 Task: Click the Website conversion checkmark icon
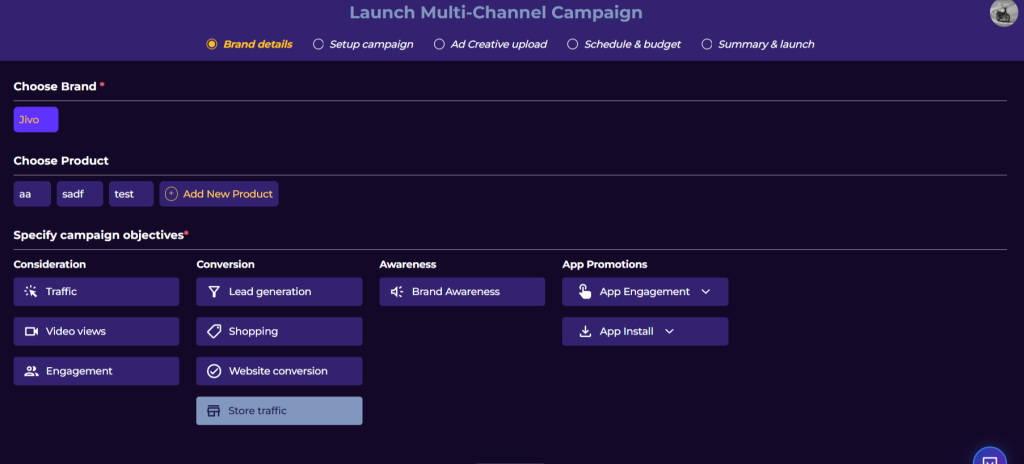[x=214, y=371]
